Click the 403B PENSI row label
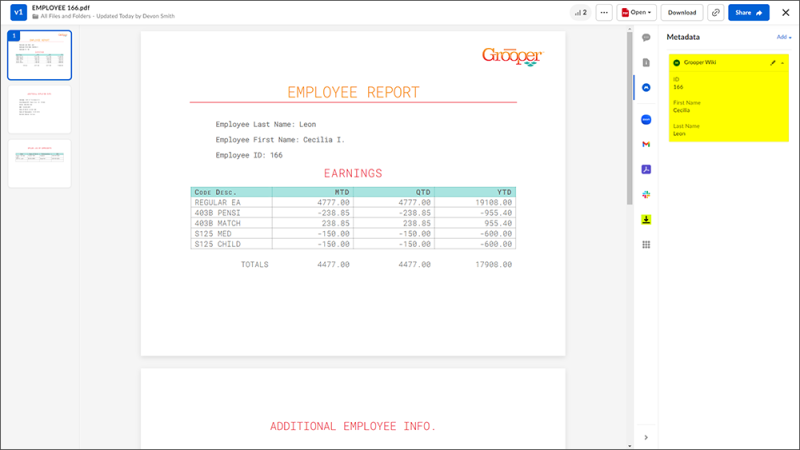800x450 pixels. click(x=217, y=213)
